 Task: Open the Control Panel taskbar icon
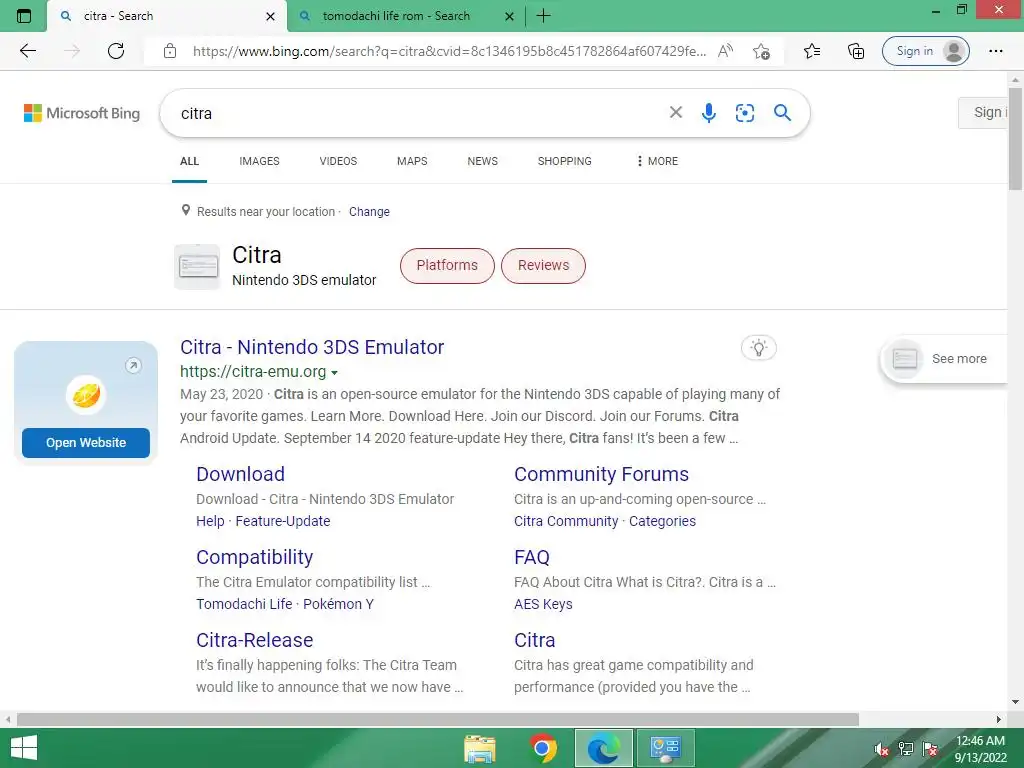tap(665, 748)
